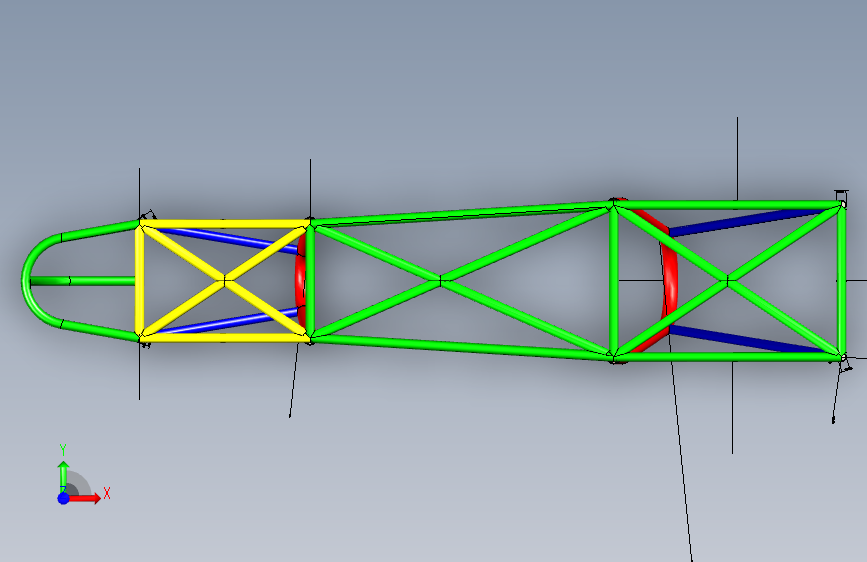The height and width of the screenshot is (562, 867).
Task: Select the upper dark blue rear brace tube
Action: [746, 221]
